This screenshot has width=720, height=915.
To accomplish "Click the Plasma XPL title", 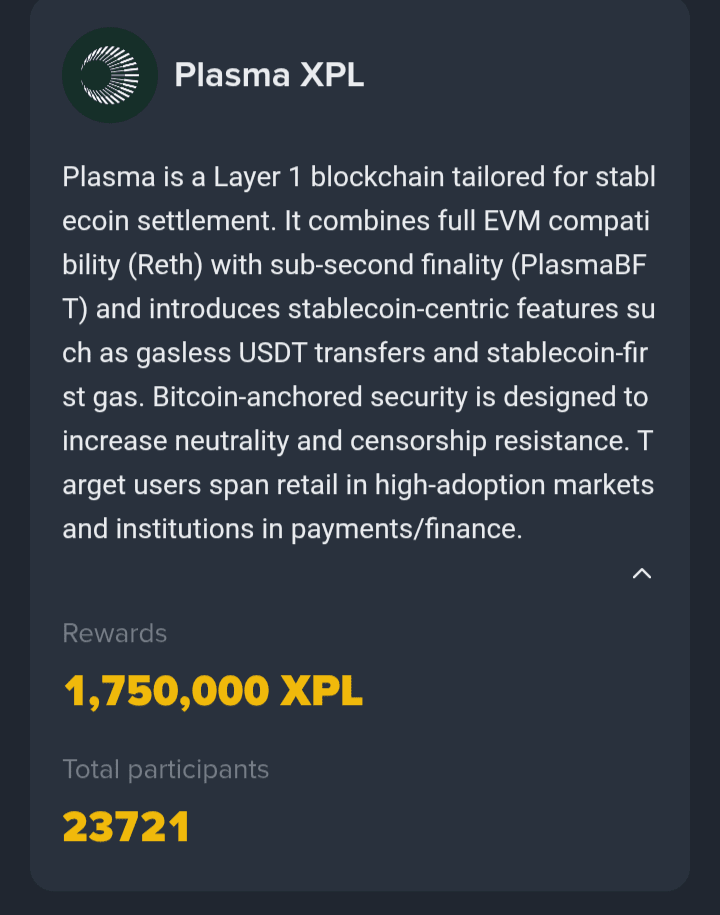I will point(269,75).
